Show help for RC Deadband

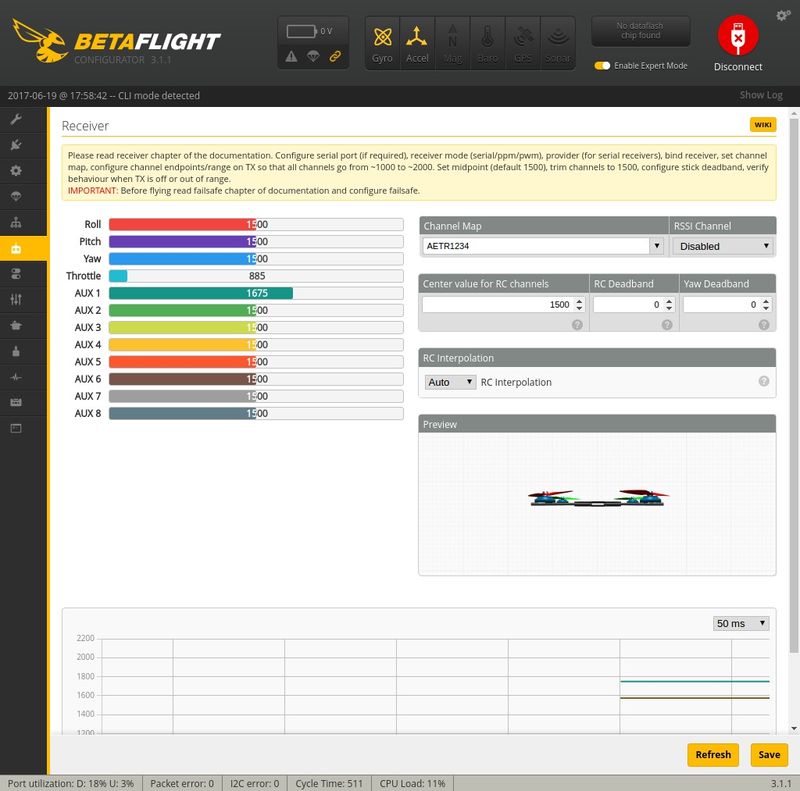pos(667,325)
